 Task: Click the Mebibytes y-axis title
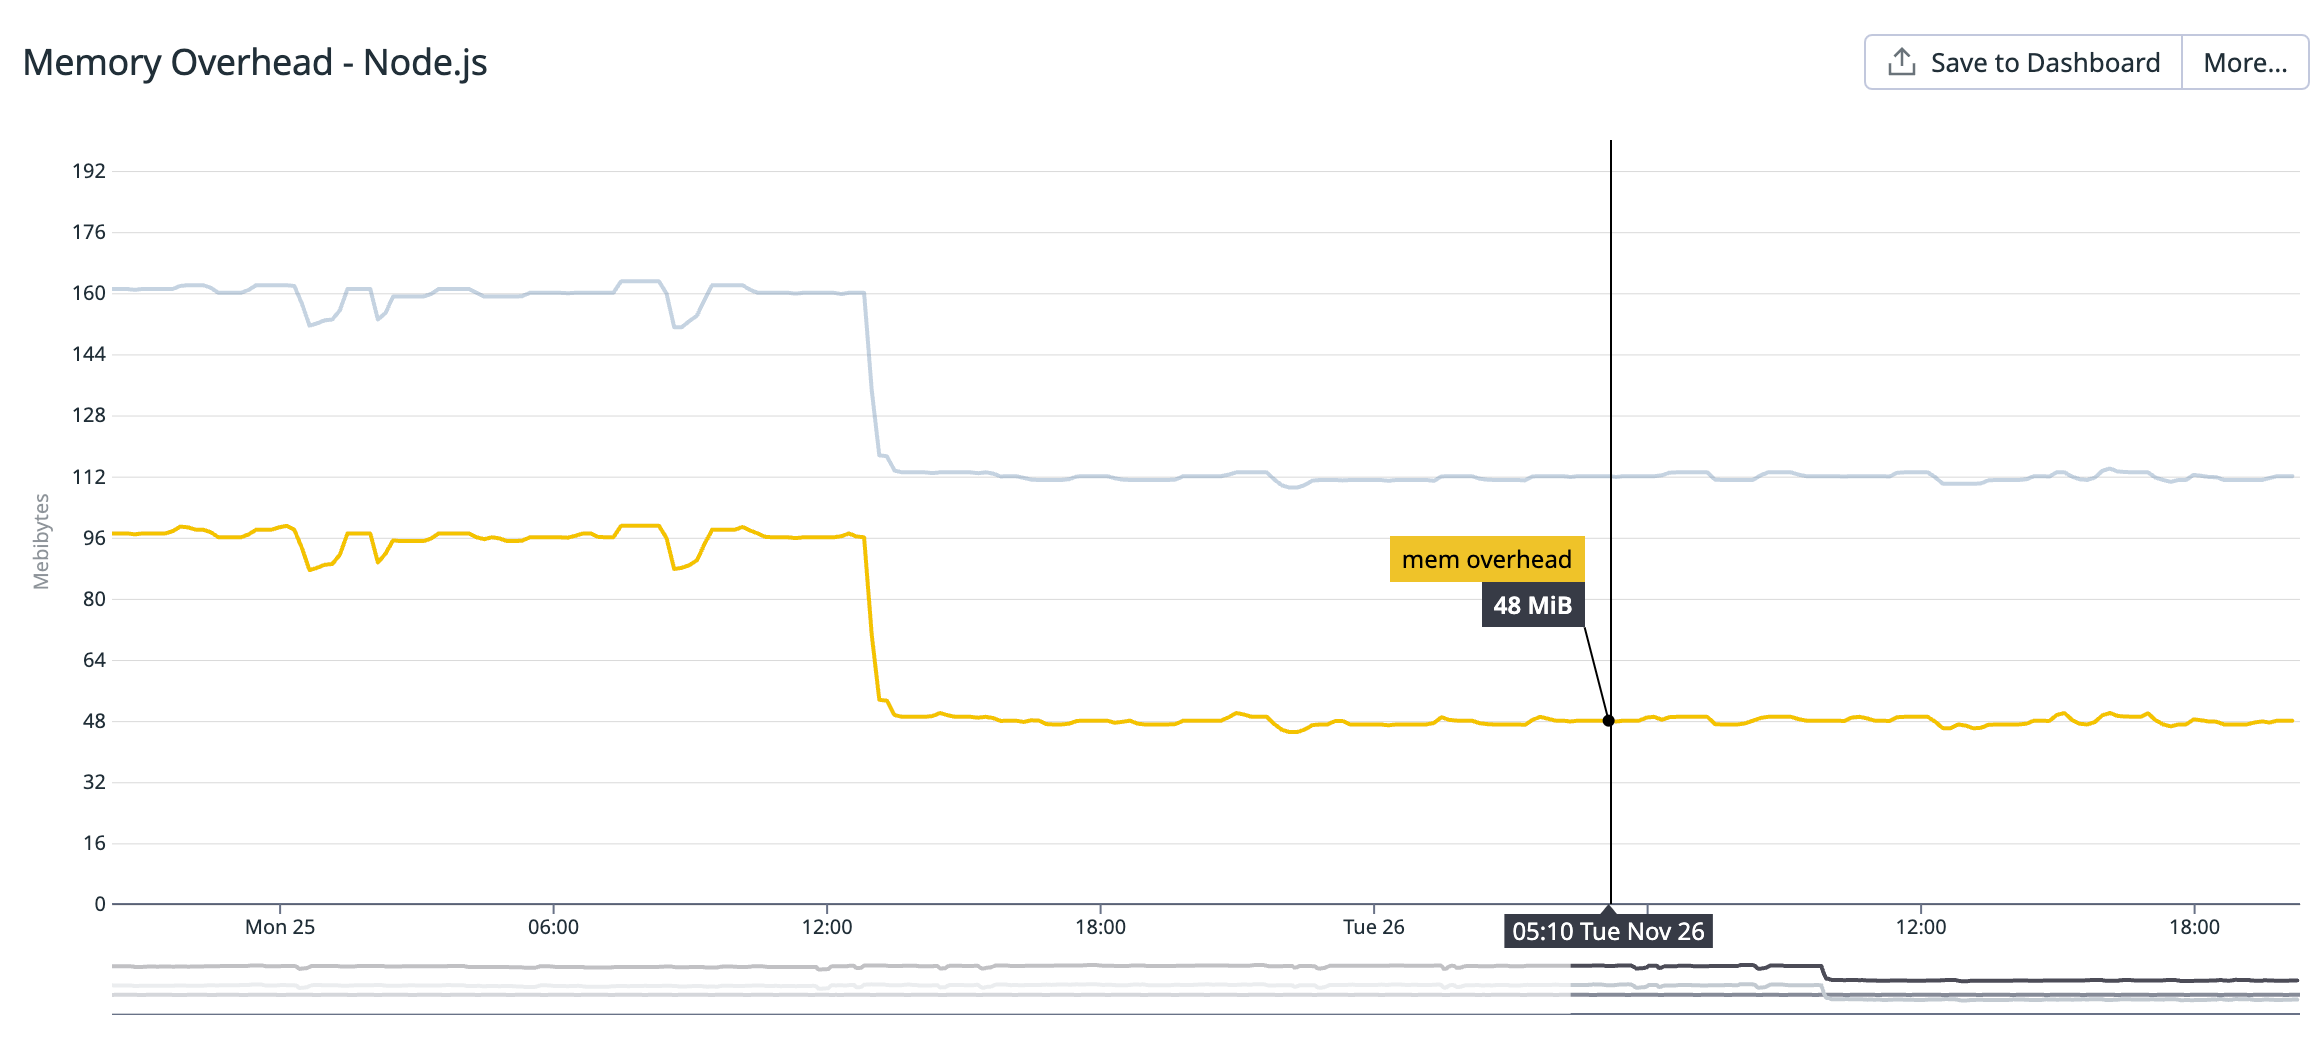[41, 541]
